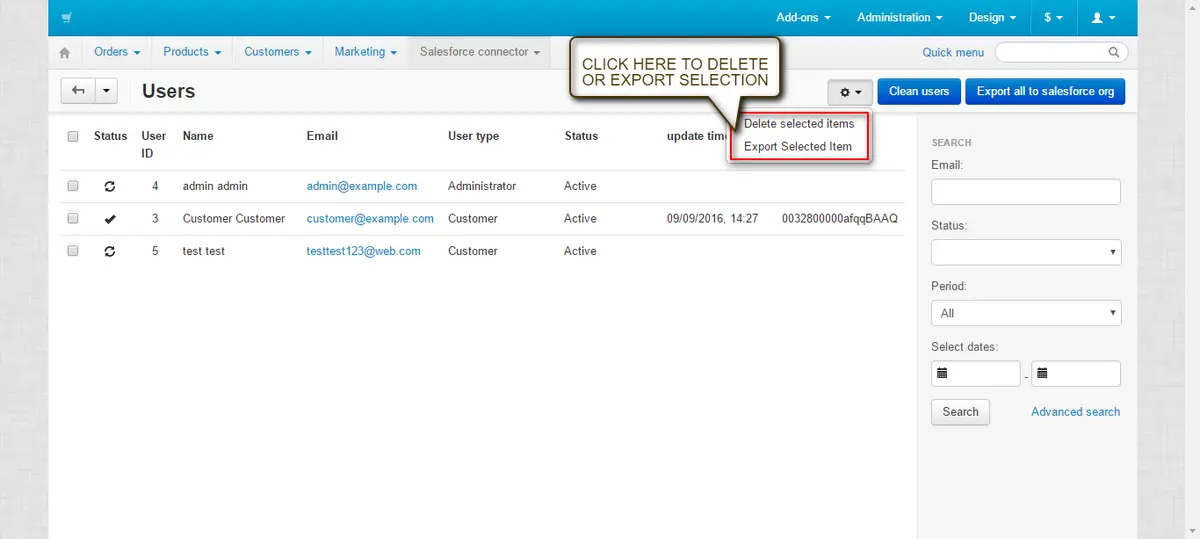Check the box for admin admin row
This screenshot has height=539, width=1200.
[73, 186]
